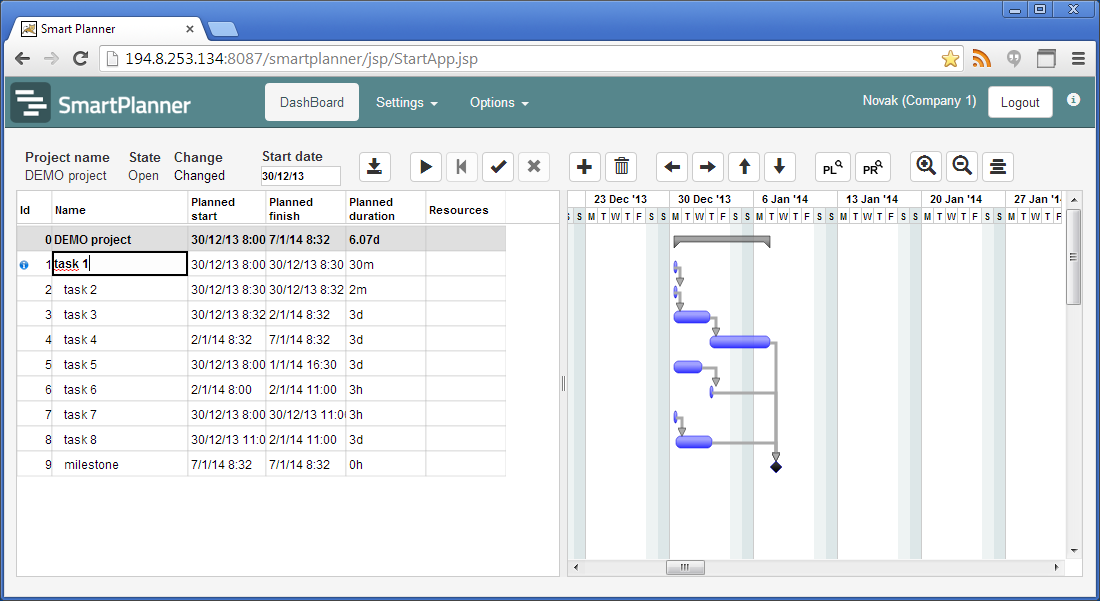Select the DashBoard tab
The height and width of the screenshot is (601, 1100).
pos(311,102)
